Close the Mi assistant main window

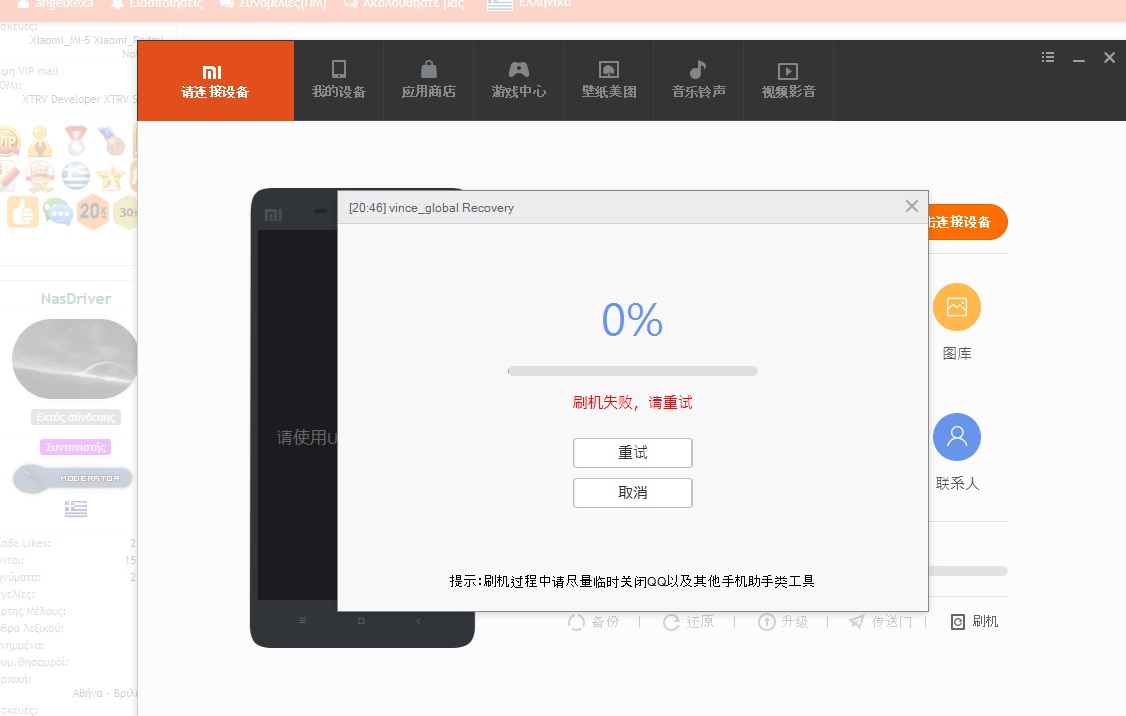[x=1109, y=57]
